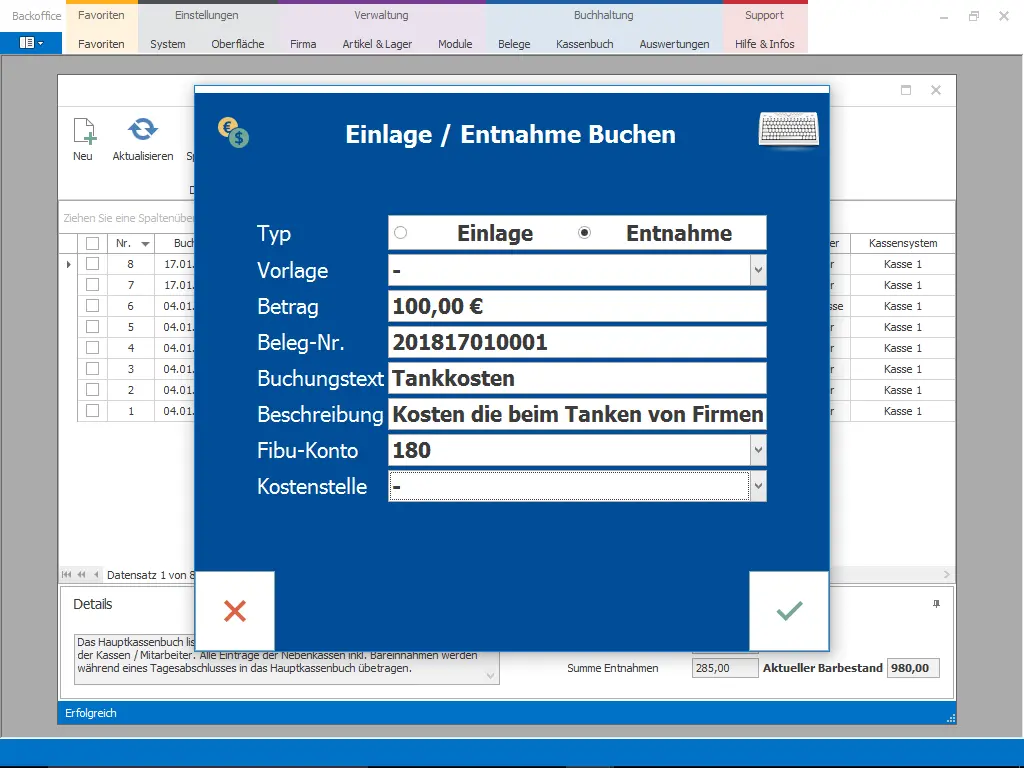Screen dimensions: 1024x768
Task: Cancel the dialog with the red X
Action: pos(234,611)
